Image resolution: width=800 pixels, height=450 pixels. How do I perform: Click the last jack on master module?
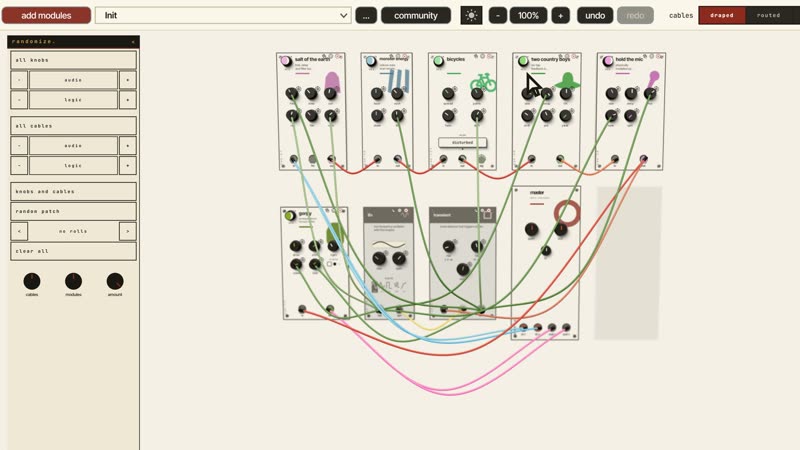566,328
